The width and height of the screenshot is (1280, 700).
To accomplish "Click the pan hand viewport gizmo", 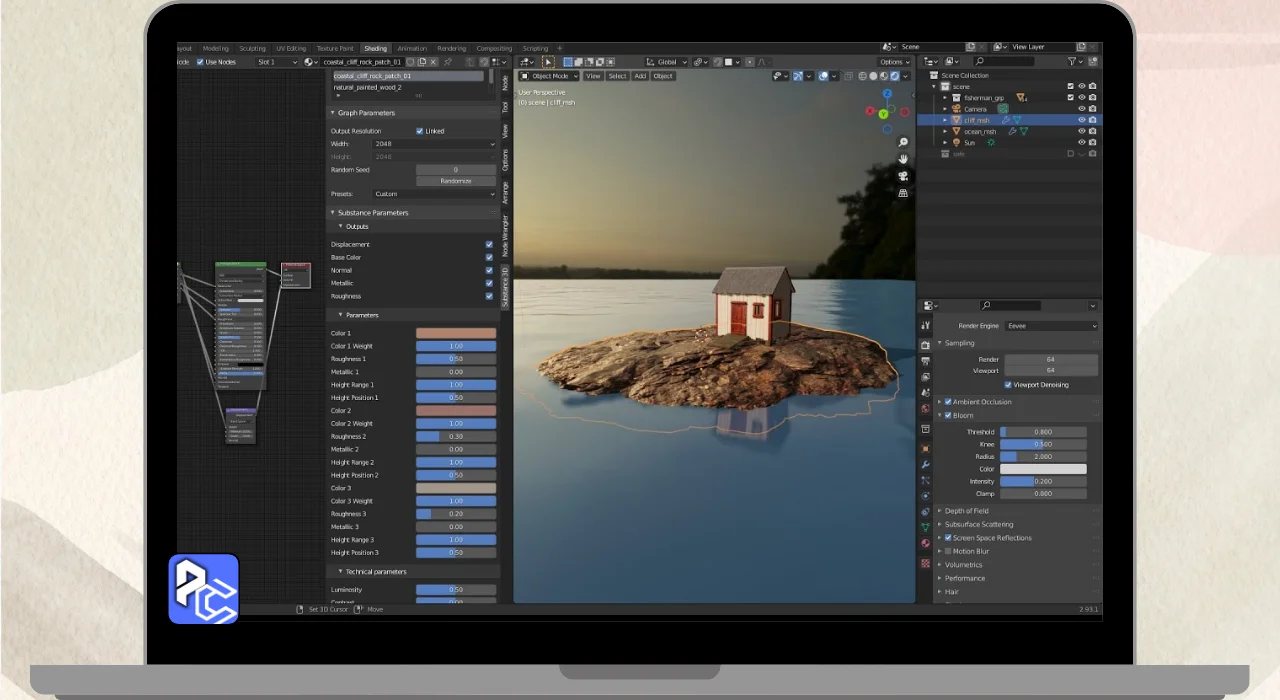I will pos(903,159).
